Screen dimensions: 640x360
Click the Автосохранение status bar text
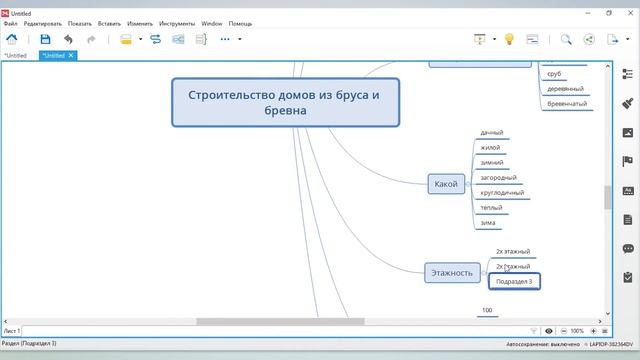(x=543, y=344)
